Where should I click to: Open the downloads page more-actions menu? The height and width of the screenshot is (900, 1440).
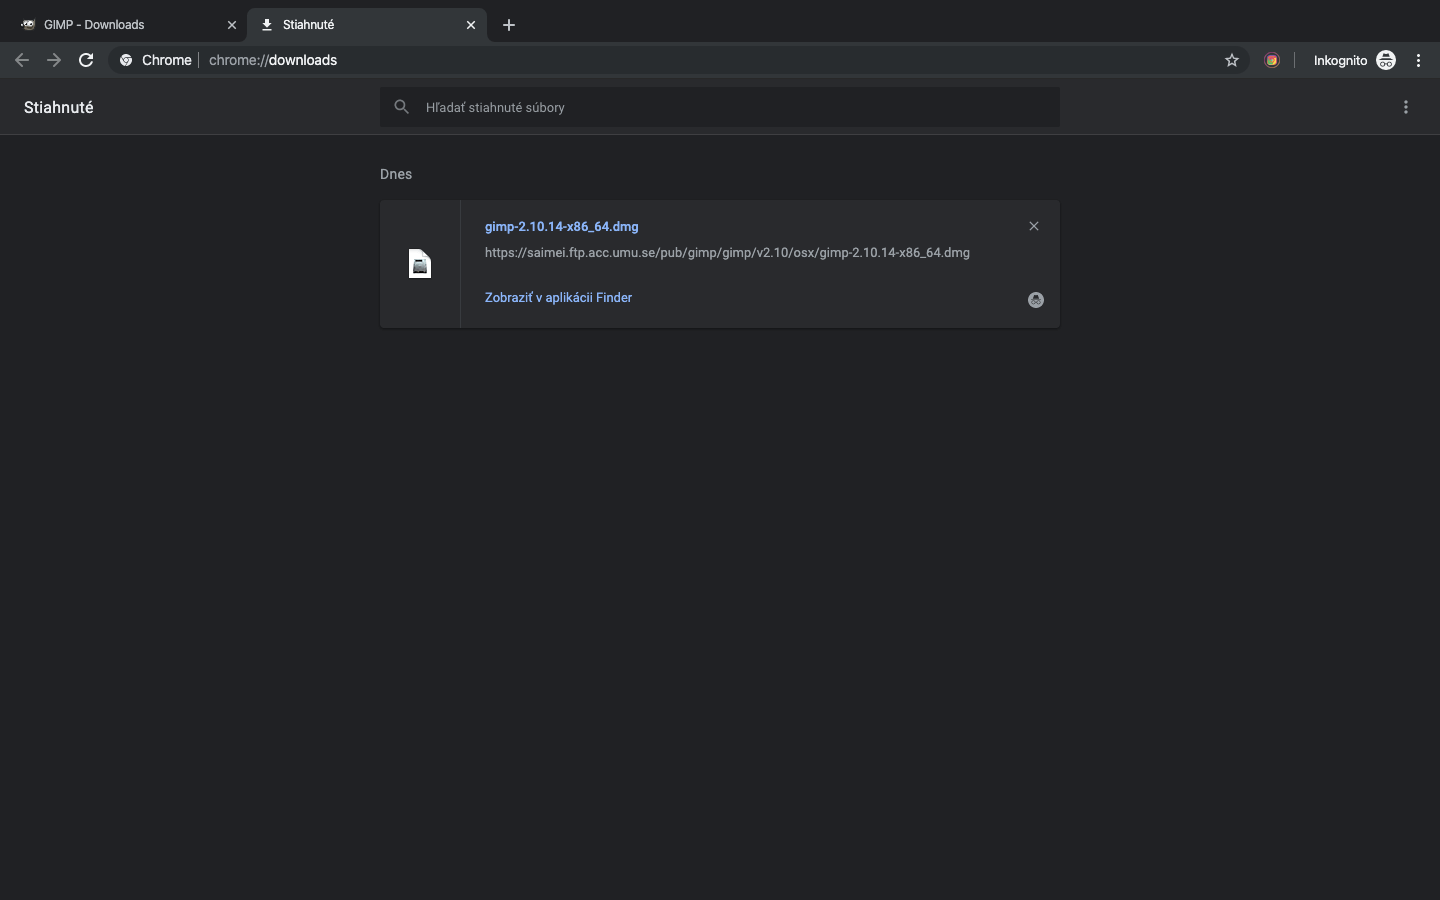coord(1406,107)
